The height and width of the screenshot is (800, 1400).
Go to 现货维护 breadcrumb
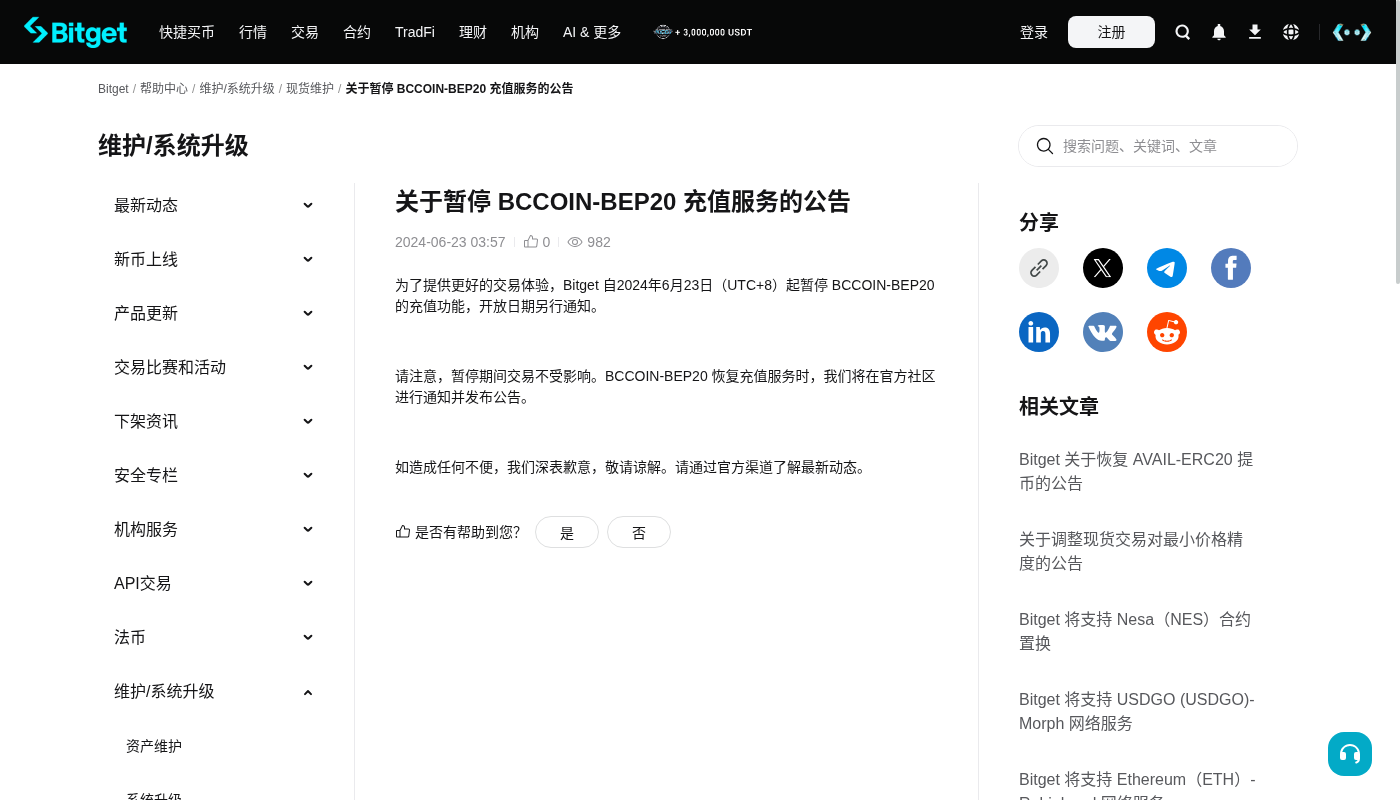tap(310, 88)
